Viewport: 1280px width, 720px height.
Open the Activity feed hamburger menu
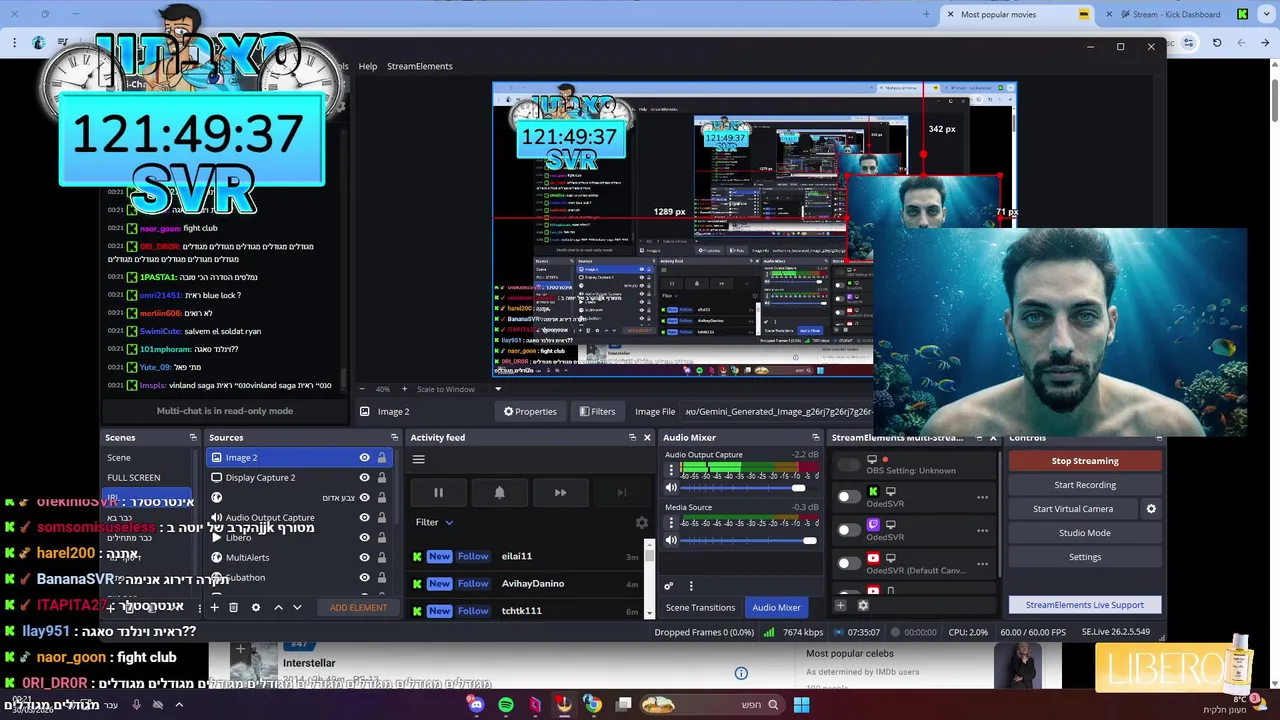419,459
